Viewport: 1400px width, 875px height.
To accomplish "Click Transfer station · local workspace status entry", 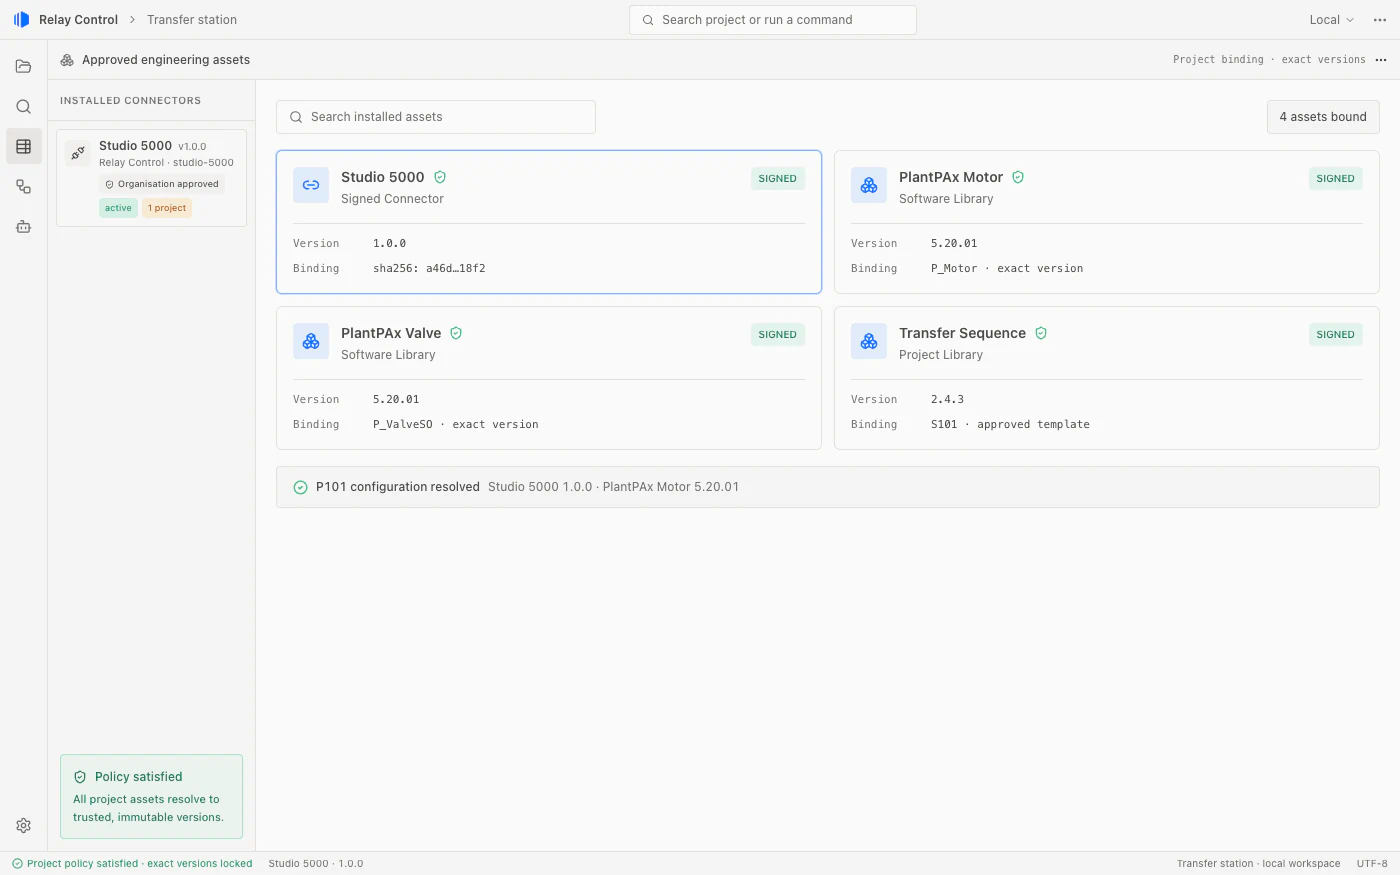I will (x=1258, y=864).
